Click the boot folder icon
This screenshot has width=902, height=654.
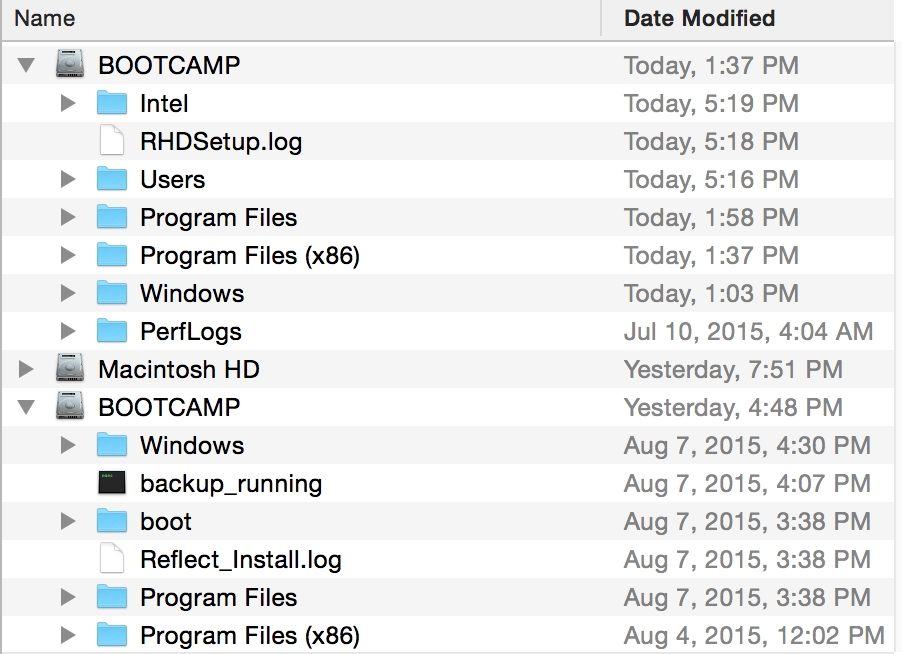[112, 521]
